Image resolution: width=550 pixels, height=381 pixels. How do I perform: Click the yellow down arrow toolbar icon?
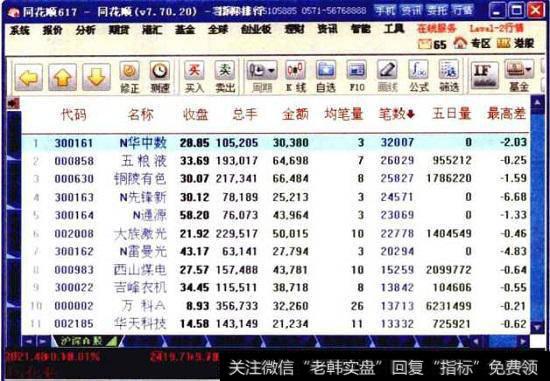[96, 77]
